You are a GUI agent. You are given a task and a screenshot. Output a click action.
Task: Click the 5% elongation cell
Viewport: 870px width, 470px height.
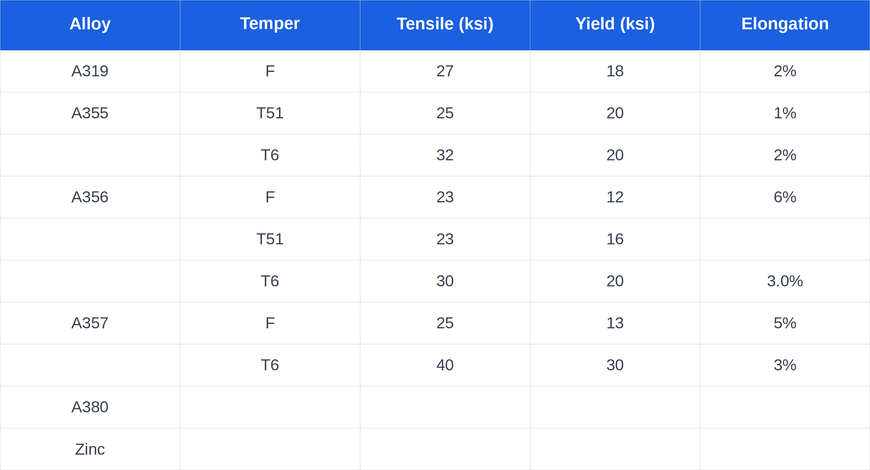tap(785, 323)
